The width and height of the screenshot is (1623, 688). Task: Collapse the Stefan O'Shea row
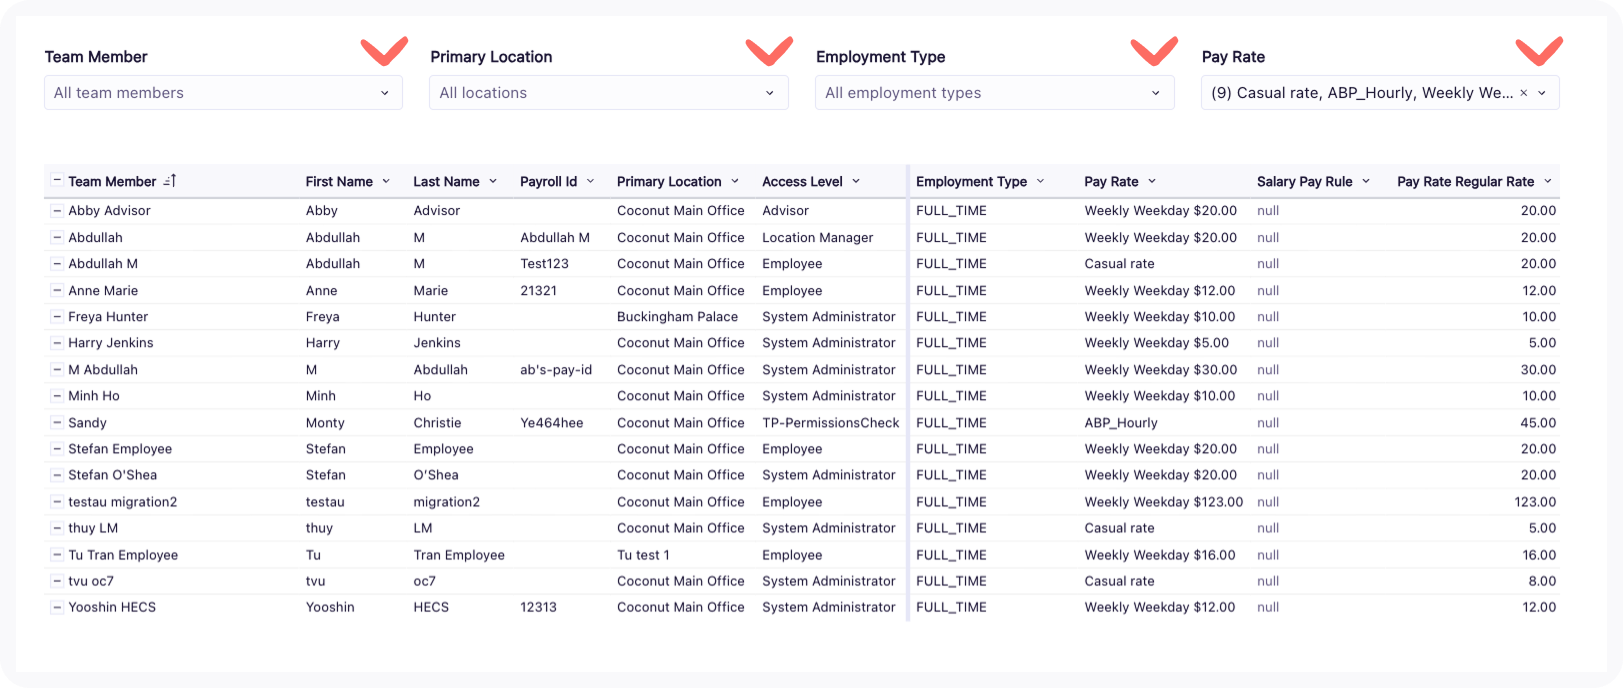[x=57, y=475]
